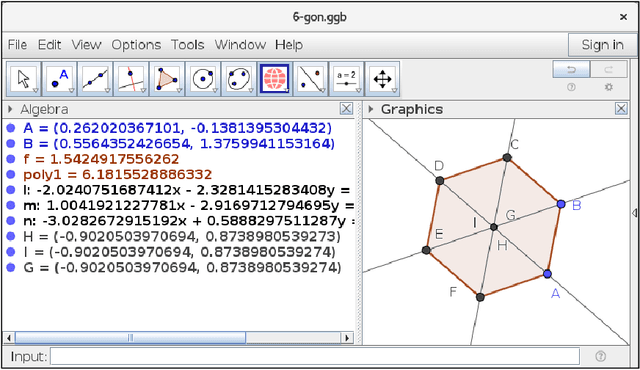
Task: Toggle visibility of line n
Action: click(11, 221)
